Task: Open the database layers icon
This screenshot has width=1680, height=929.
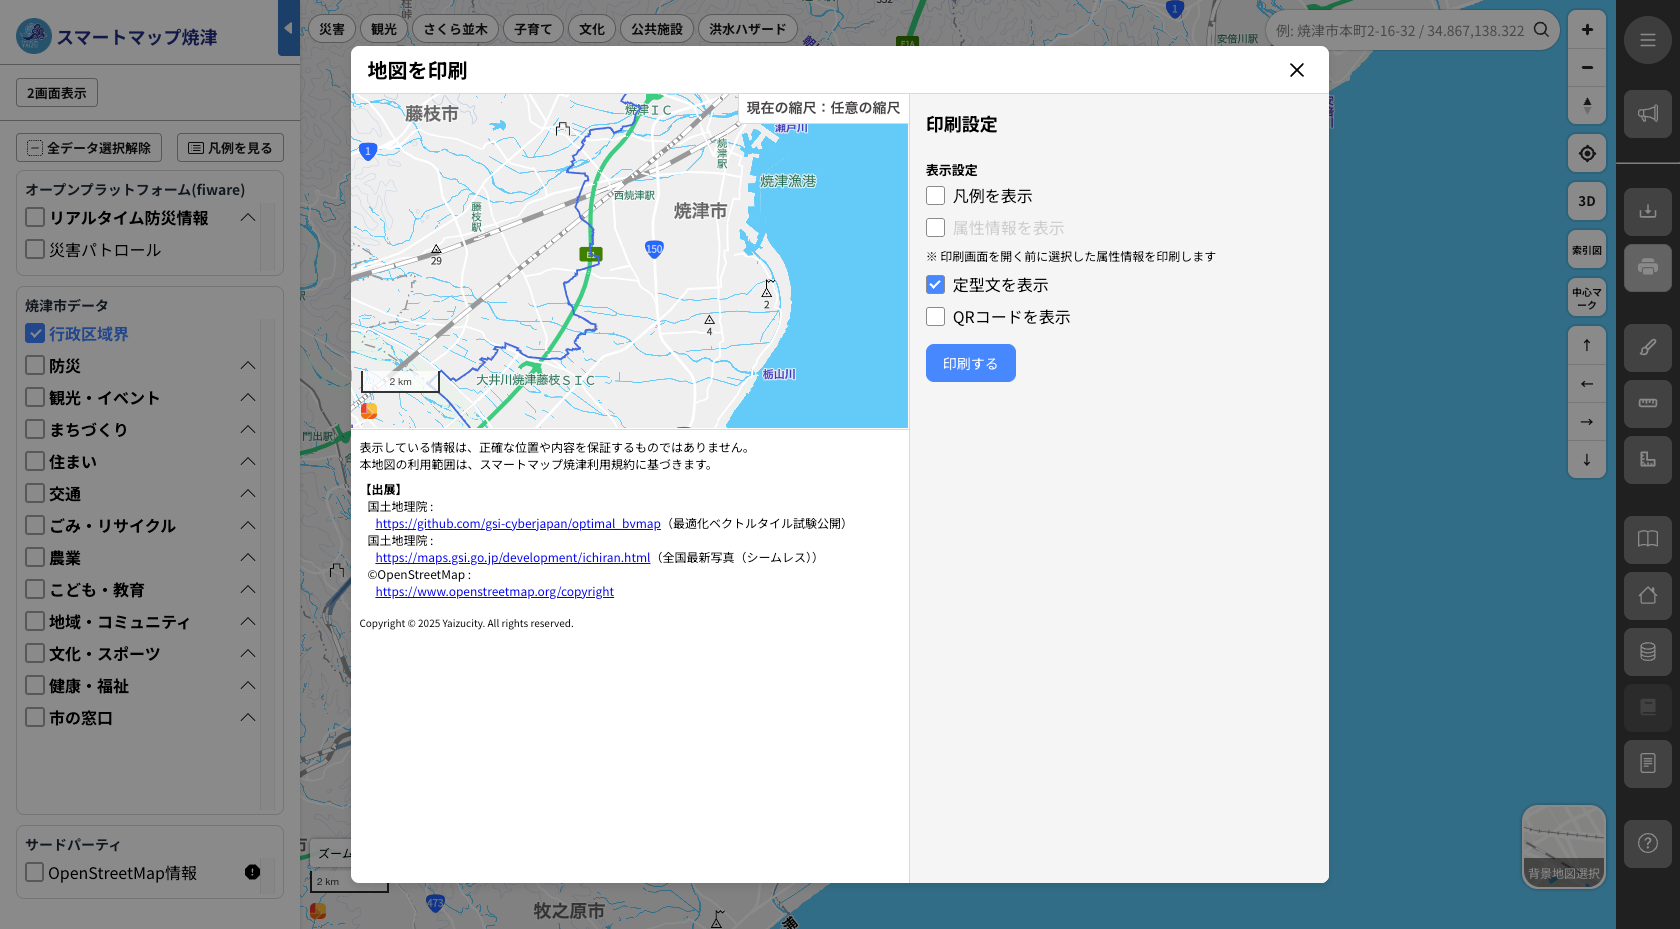Action: [x=1648, y=652]
